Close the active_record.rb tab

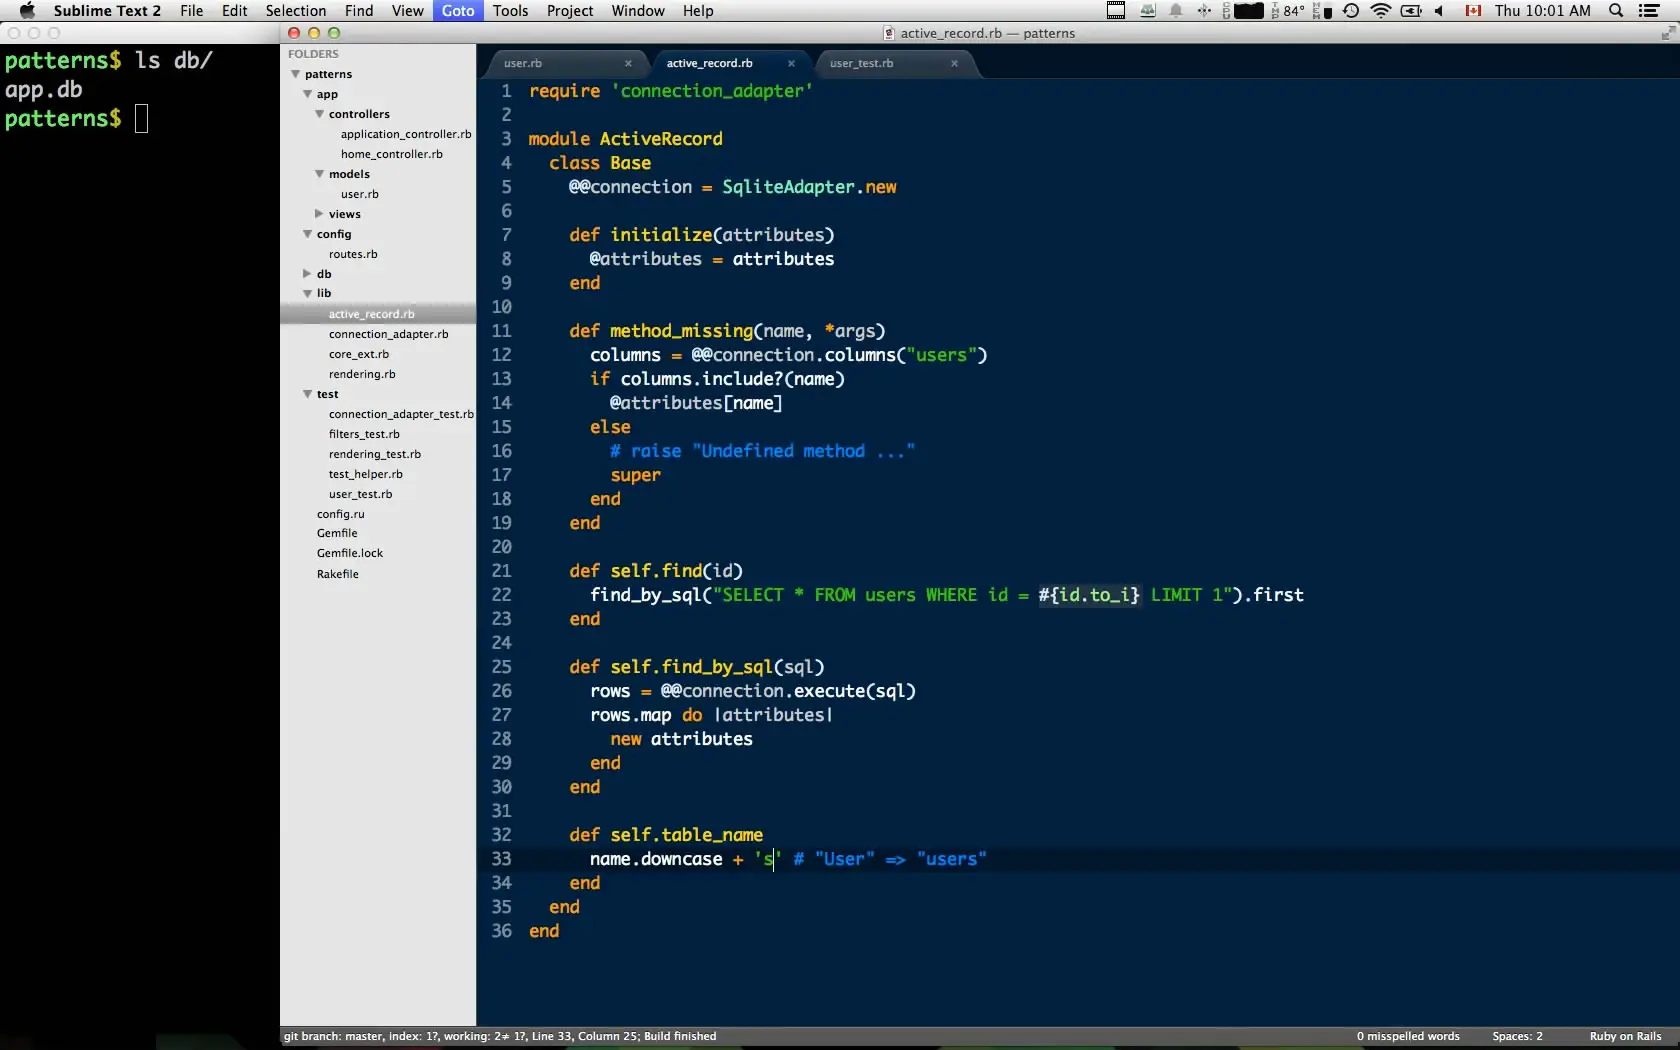click(x=791, y=63)
